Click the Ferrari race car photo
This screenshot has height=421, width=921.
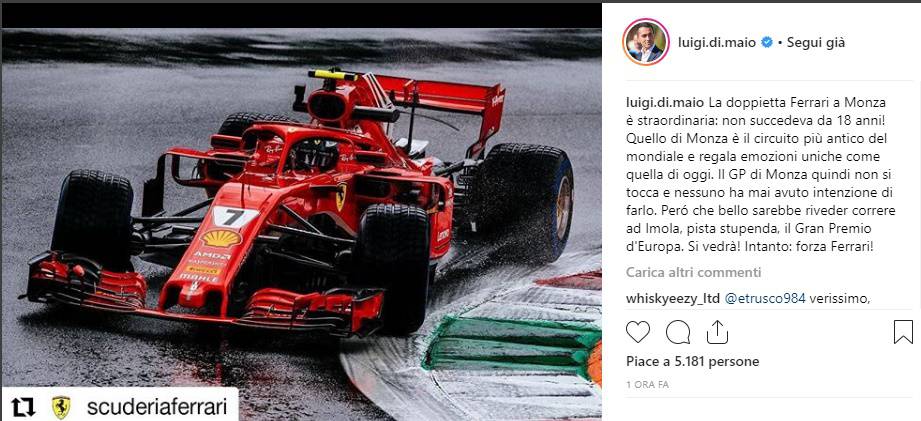(301, 223)
